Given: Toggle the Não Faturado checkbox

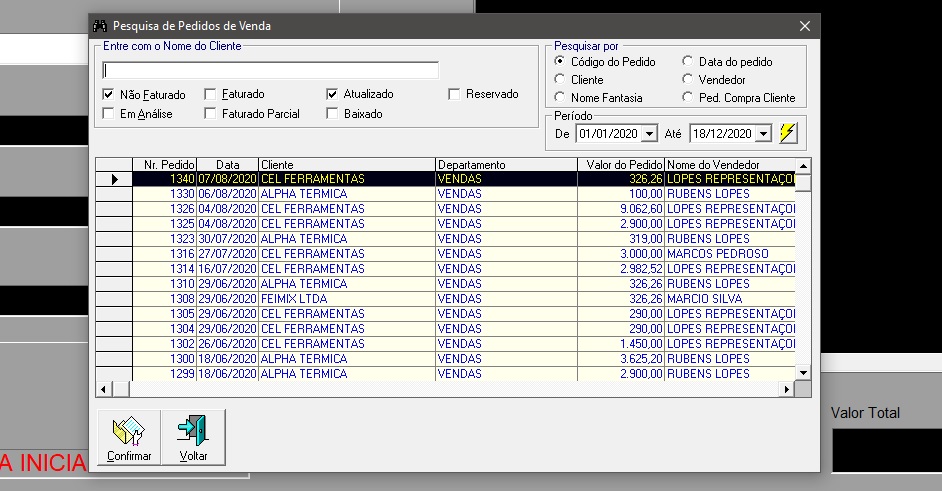Looking at the screenshot, I should click(108, 94).
